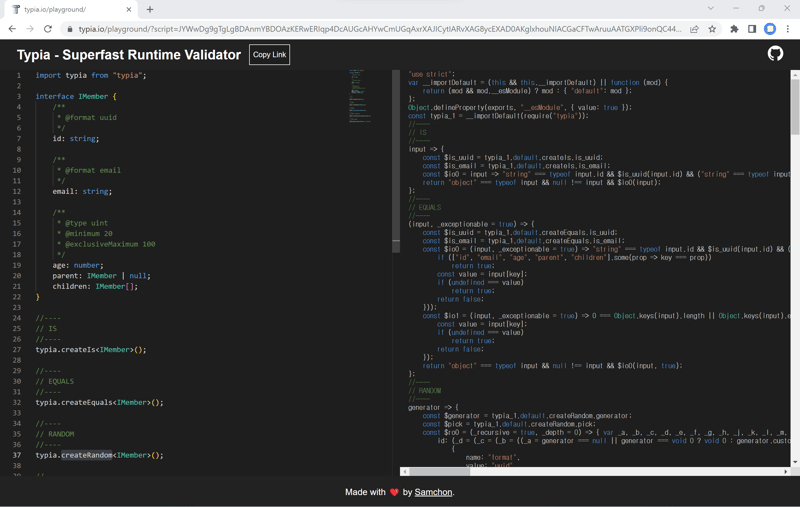Viewport: 800px width, 507px height.
Task: Bookmark this page with the star icon
Action: coord(712,29)
